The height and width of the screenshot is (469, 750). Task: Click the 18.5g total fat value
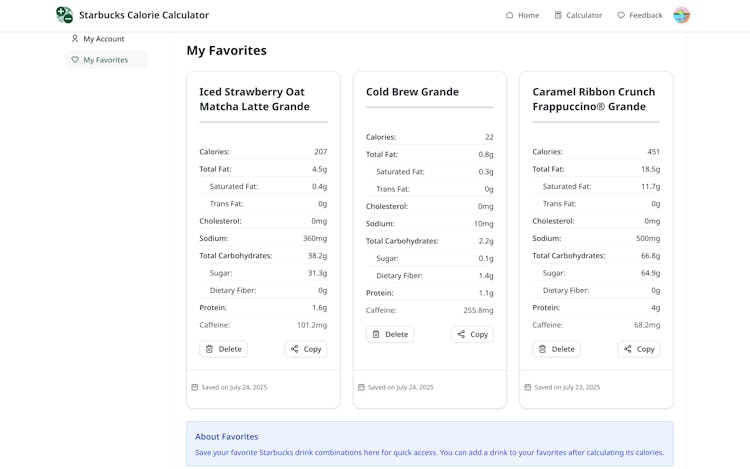click(651, 169)
